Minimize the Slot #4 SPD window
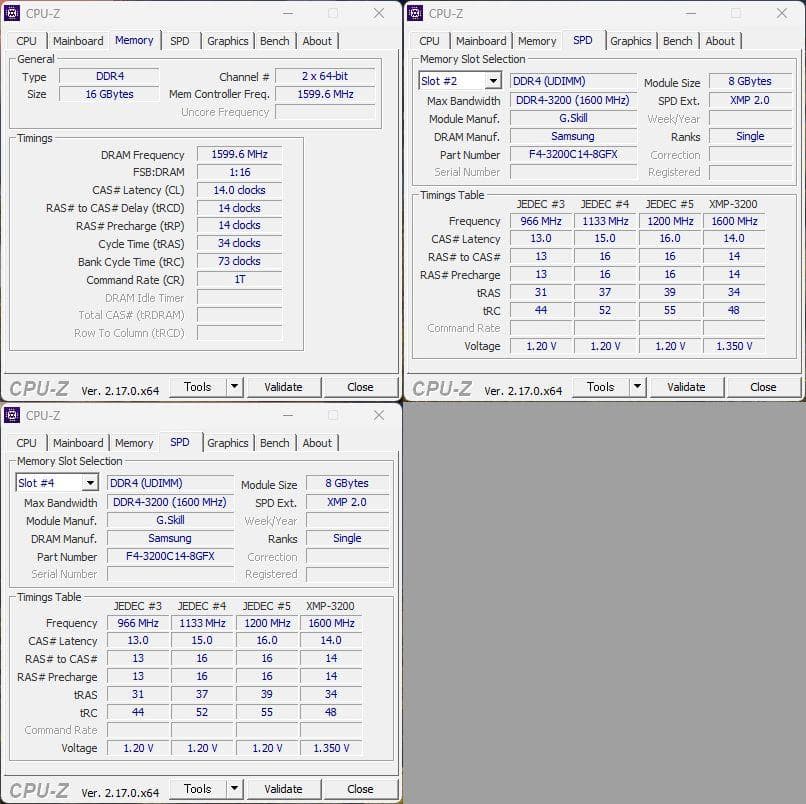This screenshot has width=806, height=804. tap(287, 415)
